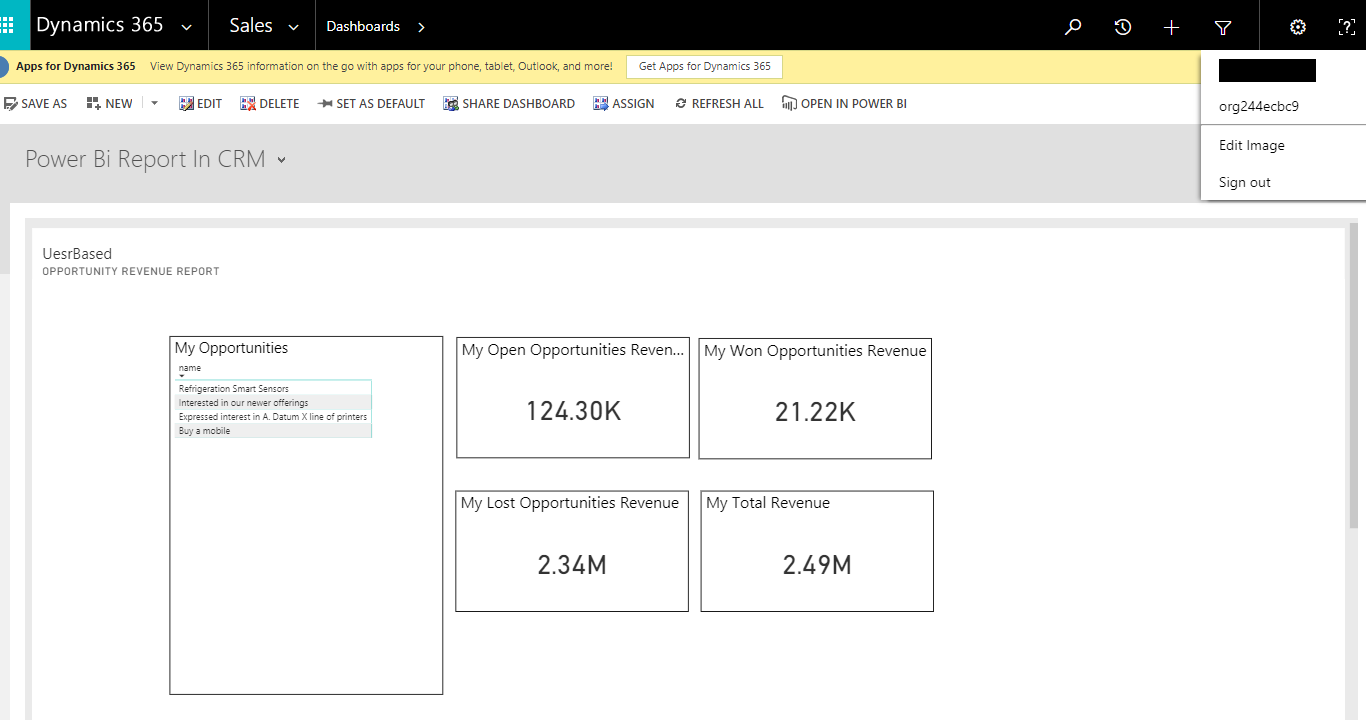1366x720 pixels.
Task: Open the settings gear icon
Action: (x=1298, y=27)
